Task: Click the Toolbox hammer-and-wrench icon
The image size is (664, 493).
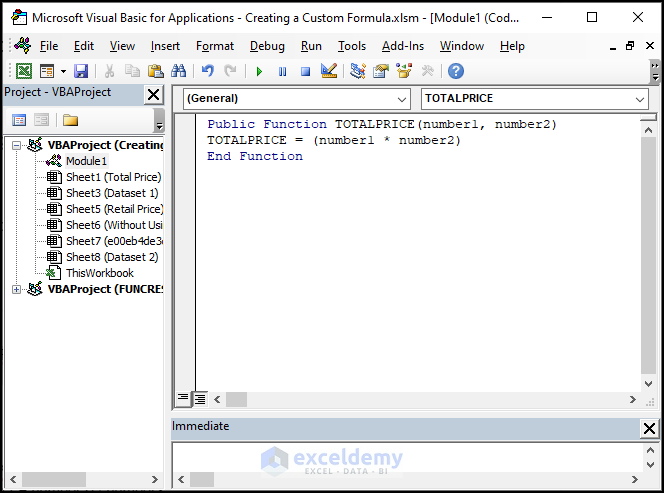Action: (x=427, y=71)
